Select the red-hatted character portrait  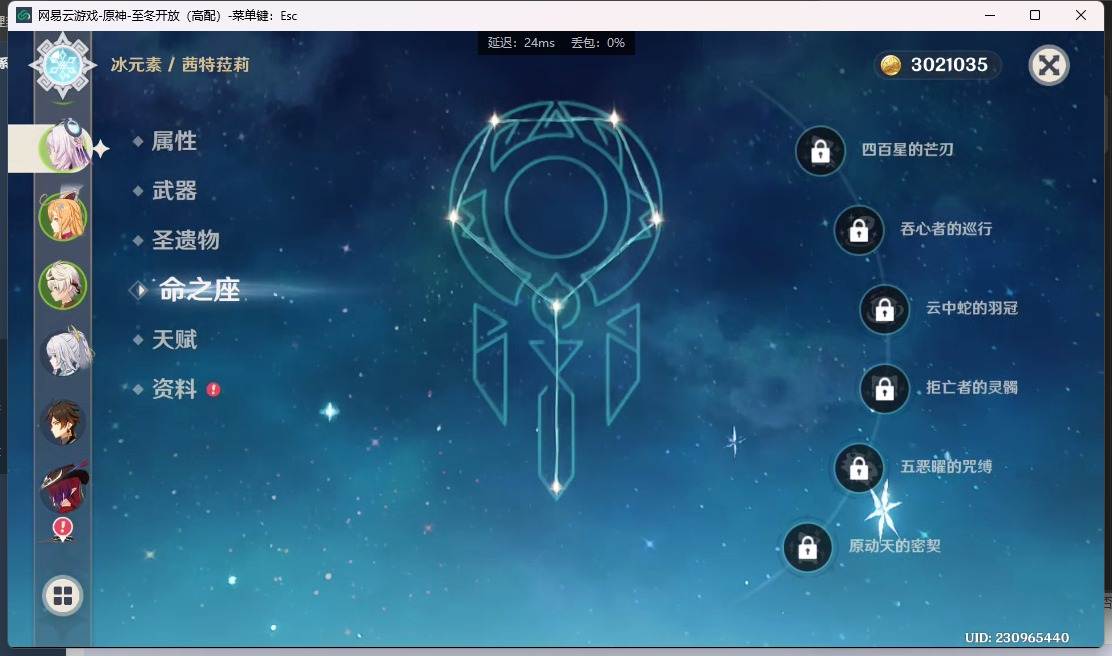pos(62,488)
